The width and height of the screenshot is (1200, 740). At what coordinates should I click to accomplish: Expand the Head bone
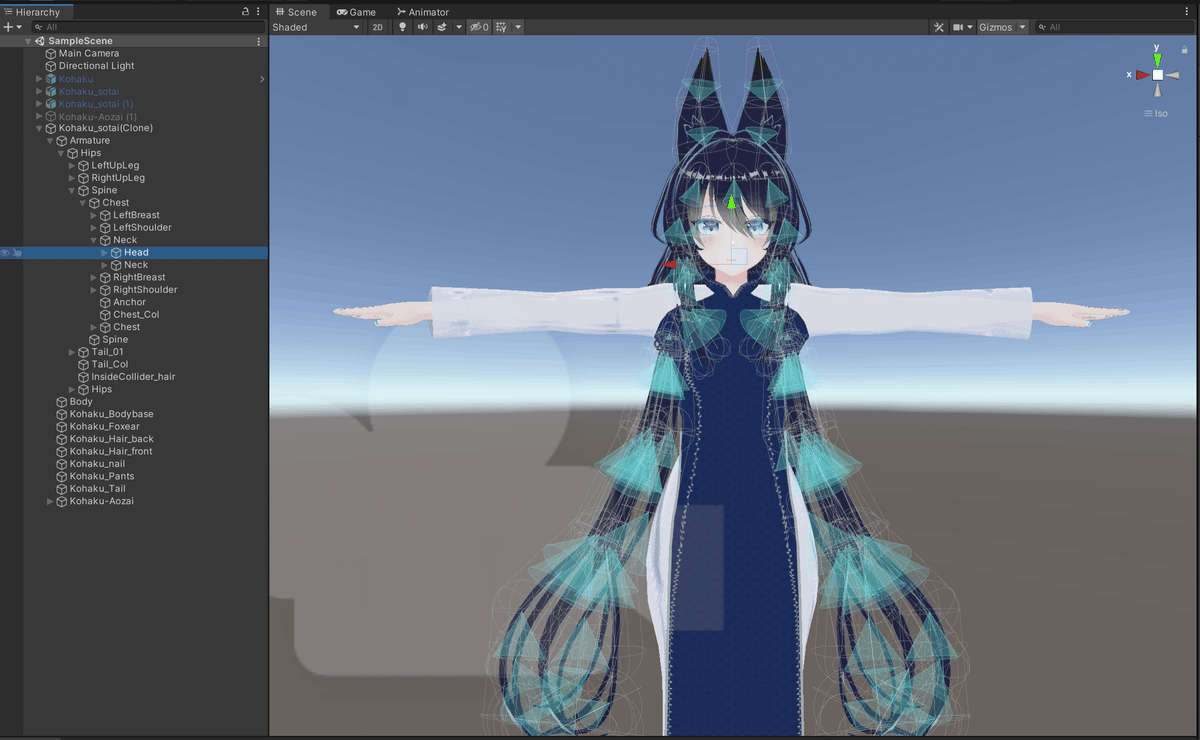tap(105, 253)
